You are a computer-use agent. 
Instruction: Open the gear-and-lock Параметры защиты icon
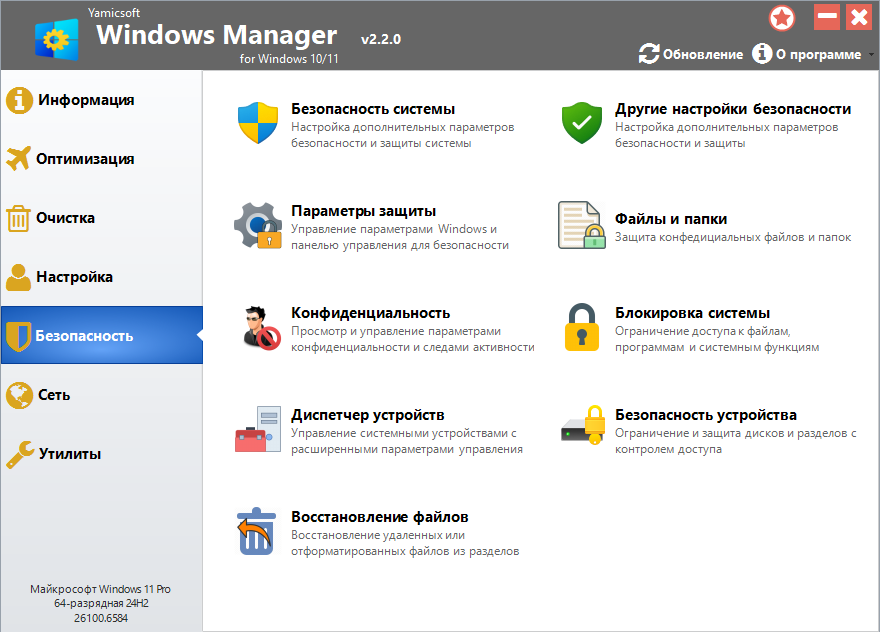(x=258, y=226)
